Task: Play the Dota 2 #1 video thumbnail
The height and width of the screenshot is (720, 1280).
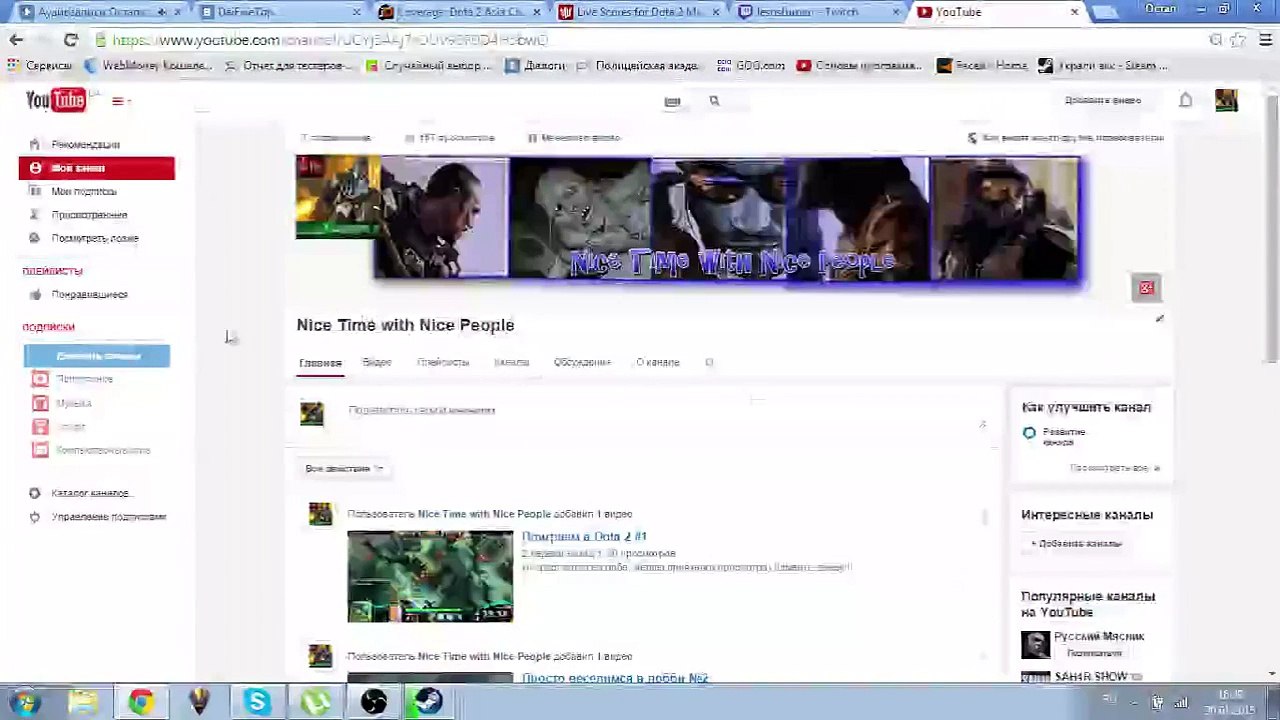Action: point(430,576)
